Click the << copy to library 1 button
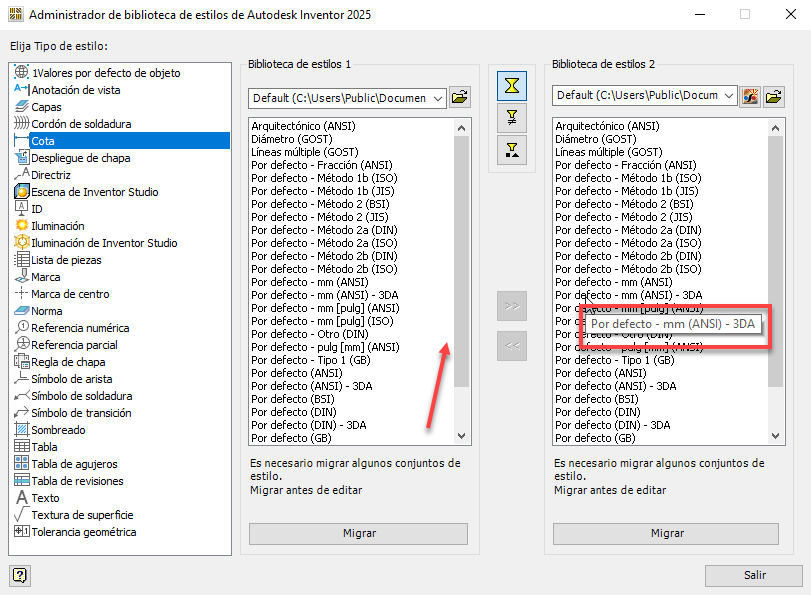The image size is (811, 595). tap(512, 346)
